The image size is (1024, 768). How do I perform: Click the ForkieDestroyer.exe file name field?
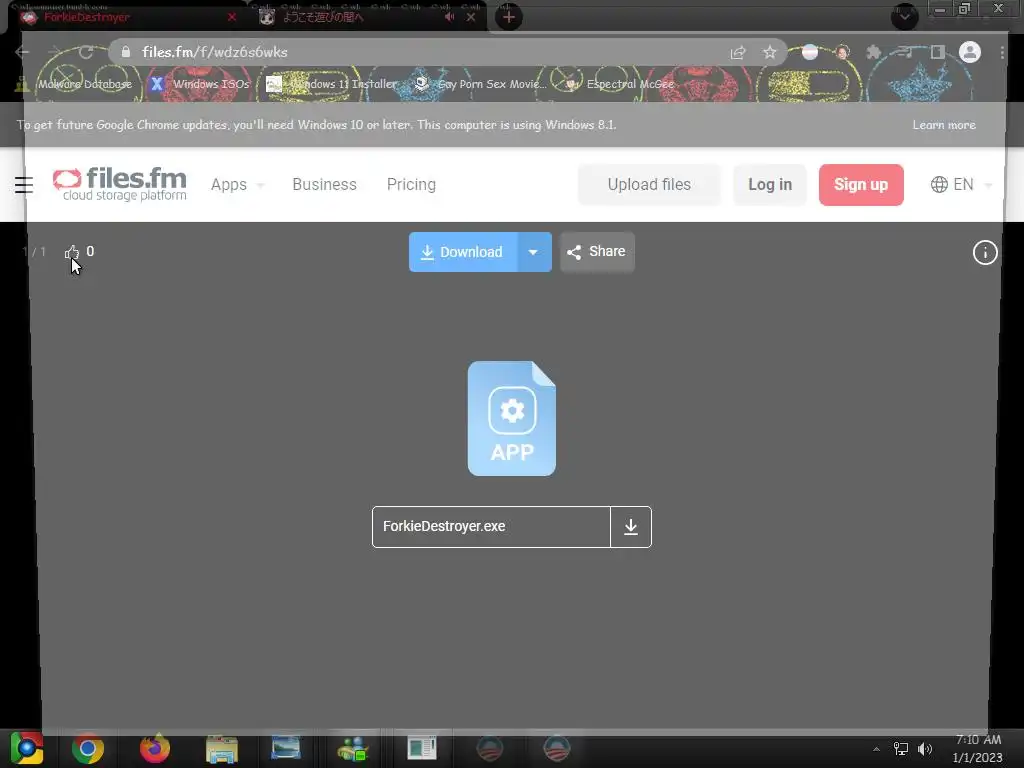click(491, 527)
